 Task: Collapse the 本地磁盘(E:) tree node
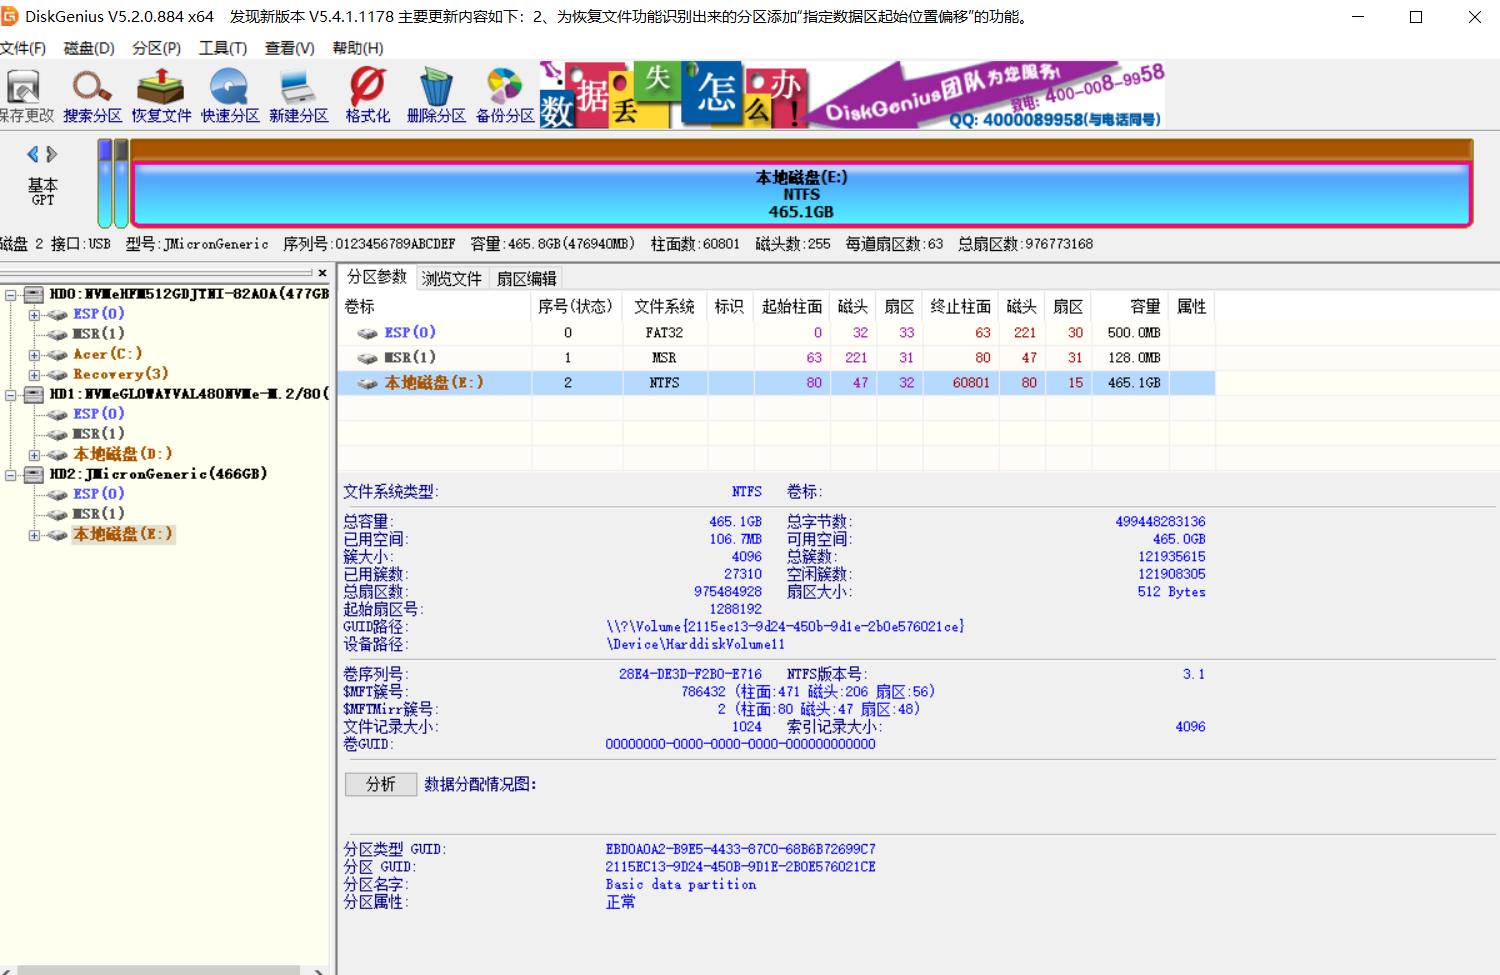click(x=34, y=534)
